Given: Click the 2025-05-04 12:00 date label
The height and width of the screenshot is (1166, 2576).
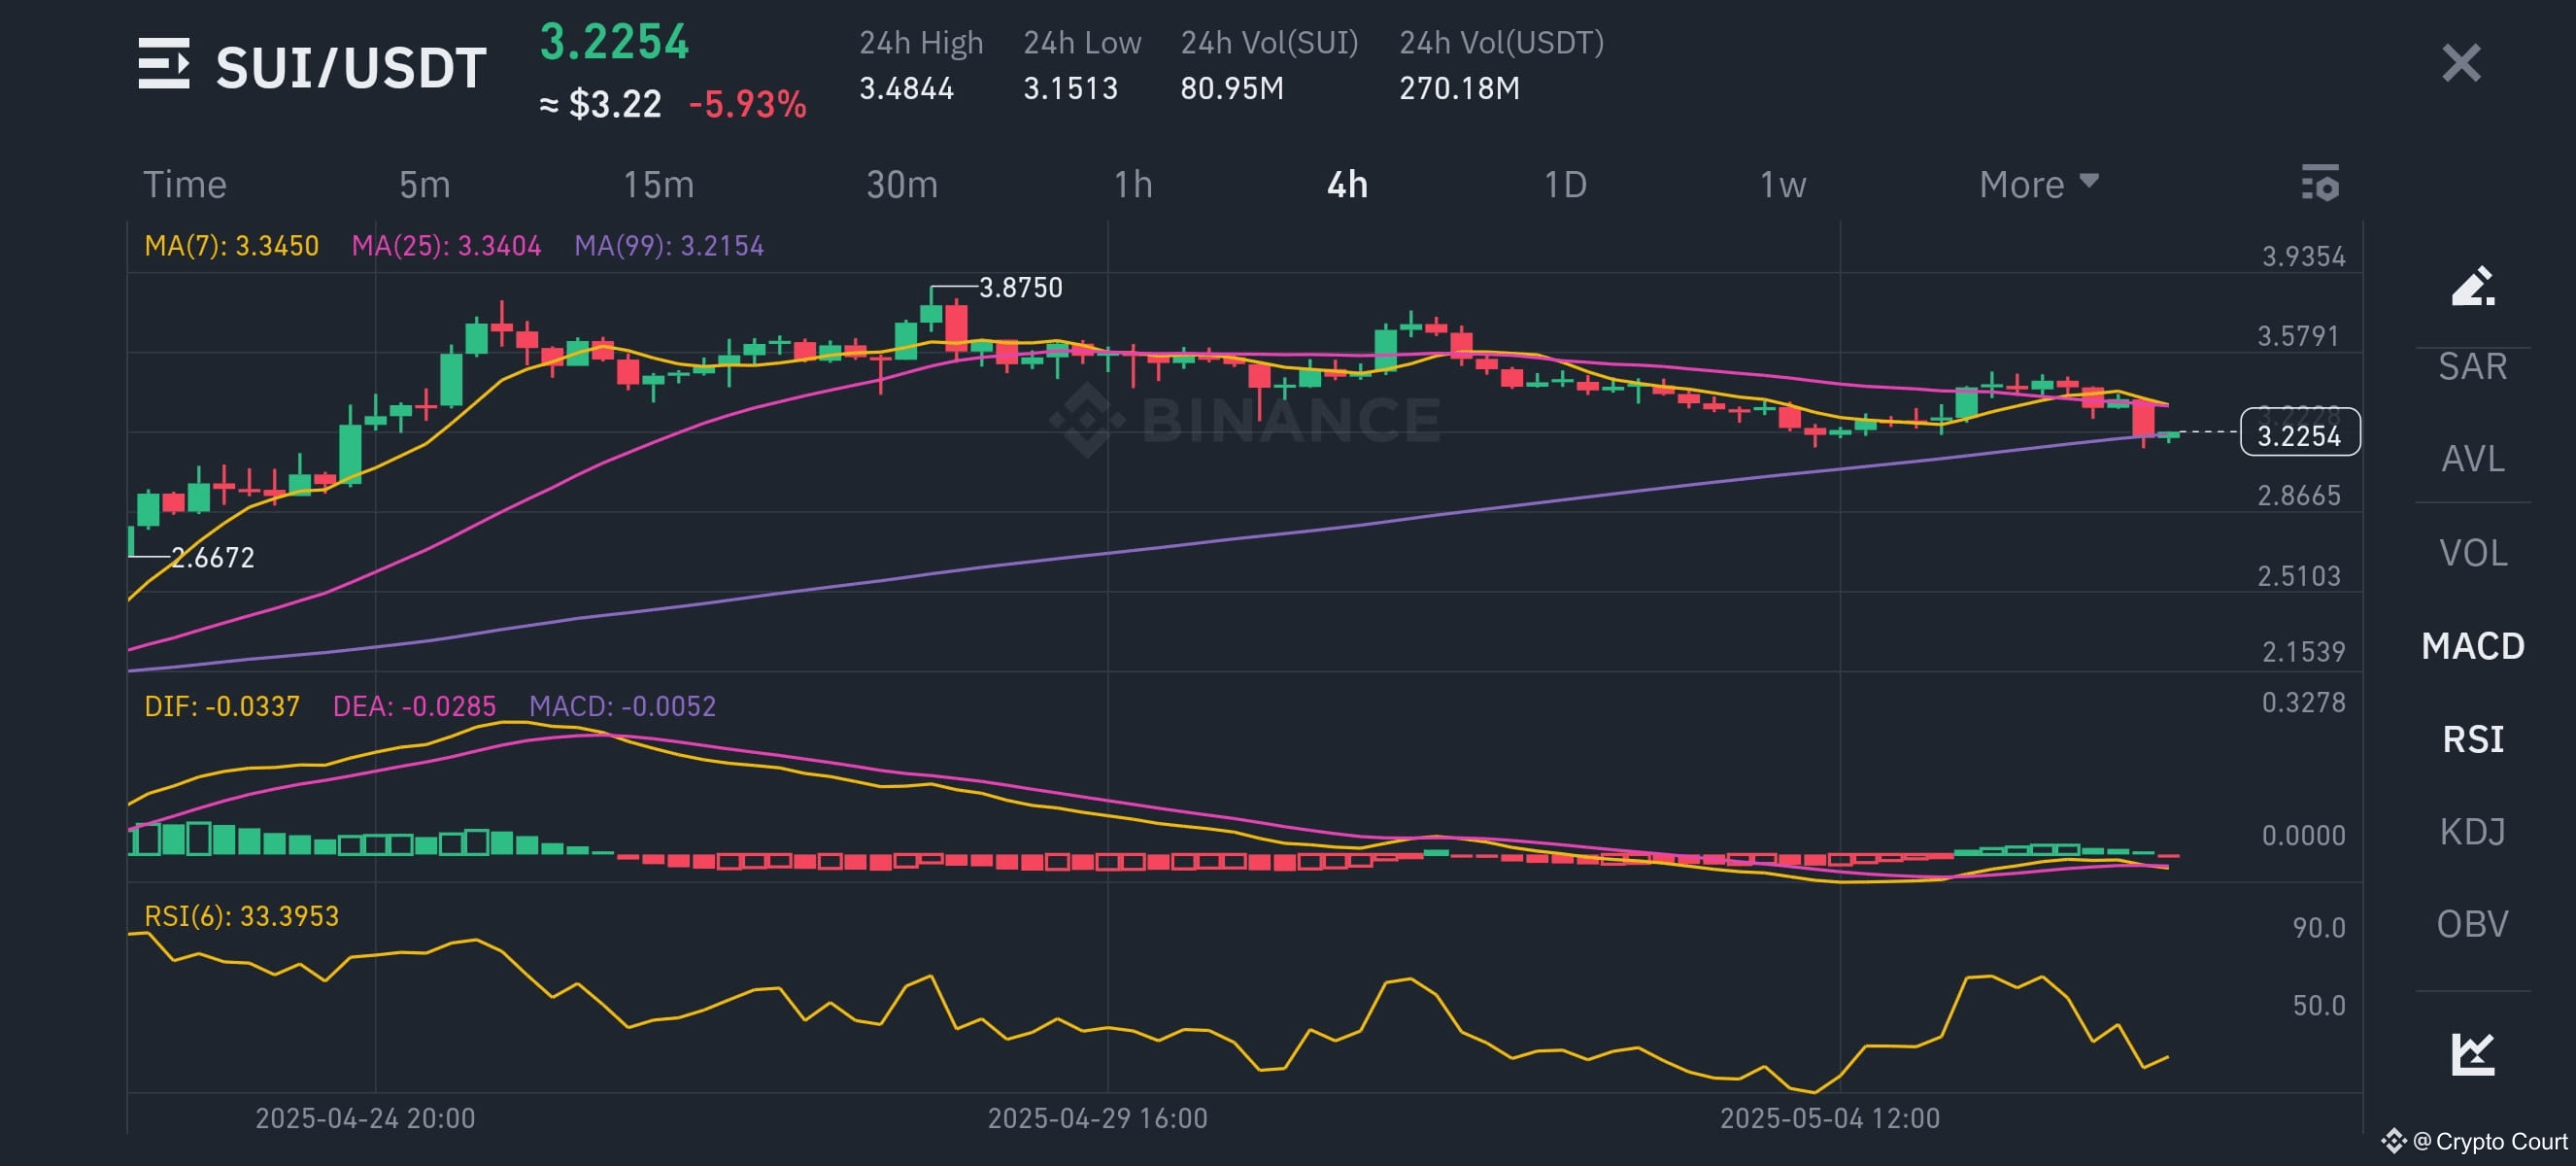Looking at the screenshot, I should (1829, 1118).
